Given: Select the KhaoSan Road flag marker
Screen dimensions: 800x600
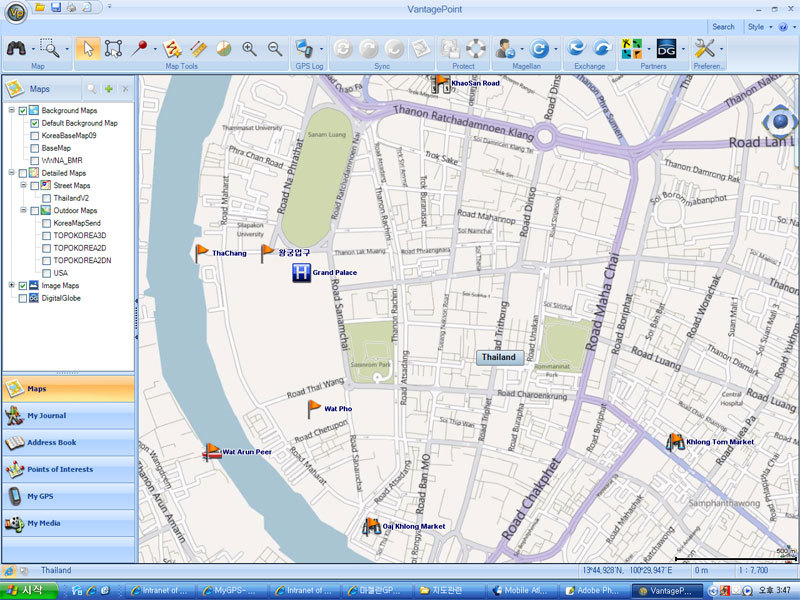Looking at the screenshot, I should click(x=440, y=83).
